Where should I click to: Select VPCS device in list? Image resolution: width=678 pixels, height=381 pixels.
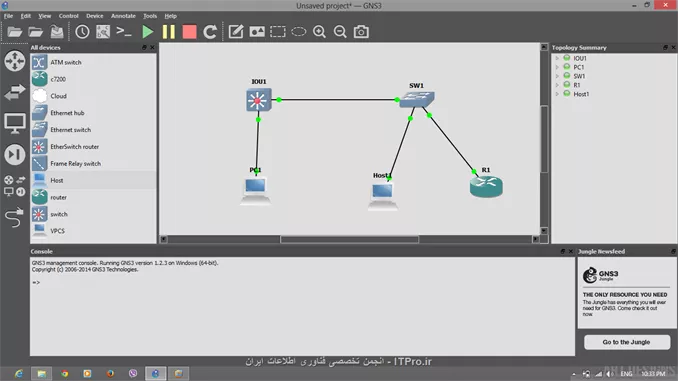93,231
